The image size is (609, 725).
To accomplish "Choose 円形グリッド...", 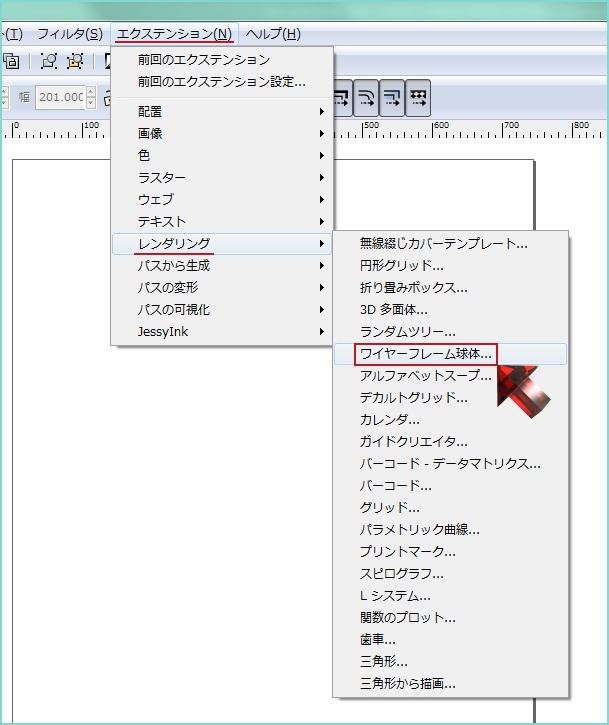I will tap(450, 265).
